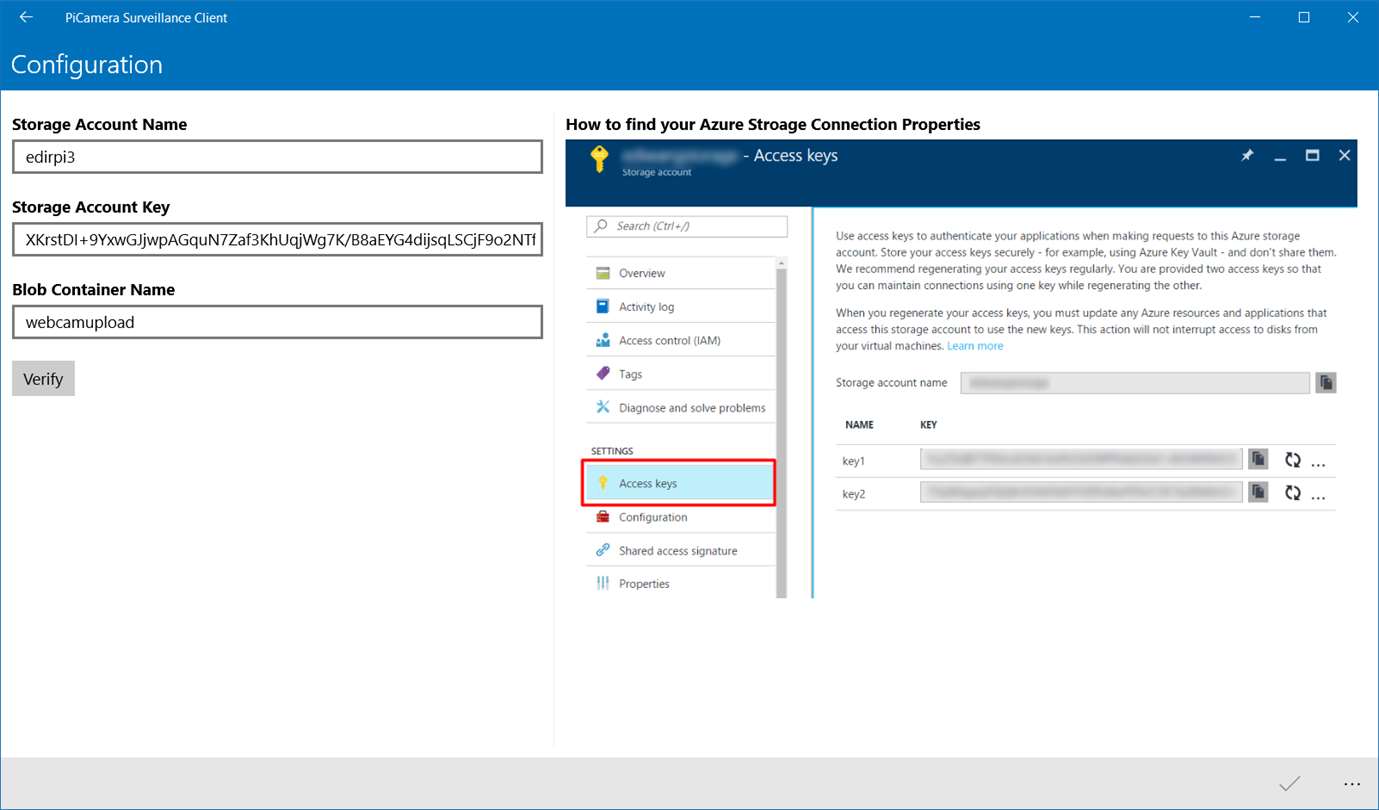Click the KEY column header
The image size is (1379, 810).
coord(929,425)
